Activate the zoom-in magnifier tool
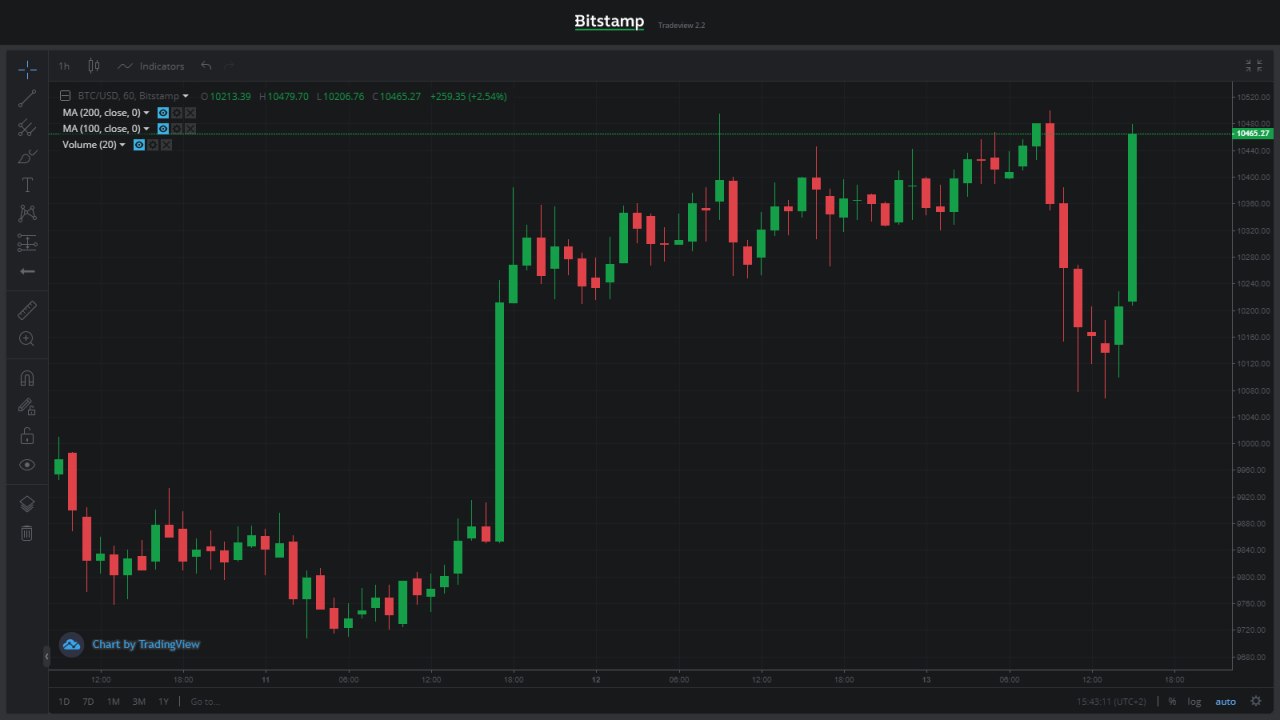Viewport: 1280px width, 720px height. (27, 339)
